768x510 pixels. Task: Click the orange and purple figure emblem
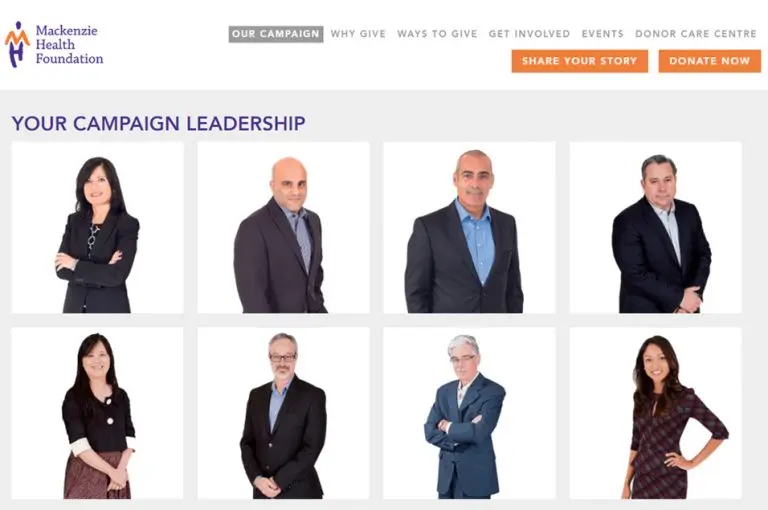pos(17,44)
